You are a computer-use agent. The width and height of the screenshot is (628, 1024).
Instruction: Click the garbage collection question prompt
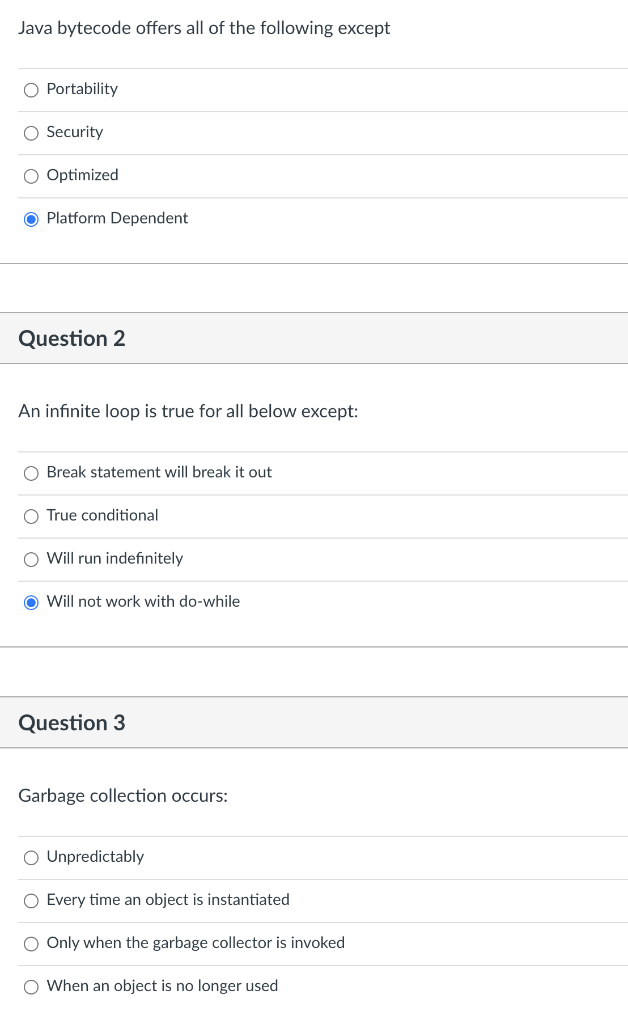(122, 795)
